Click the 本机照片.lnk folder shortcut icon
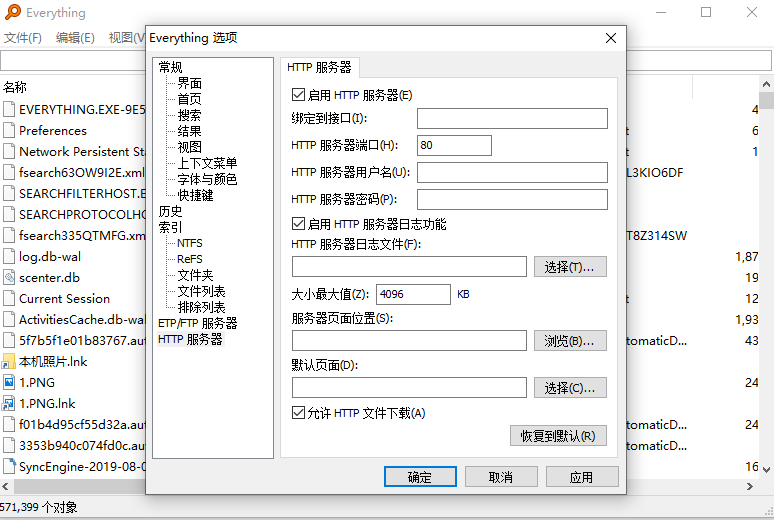The image size is (774, 520). (x=9, y=361)
